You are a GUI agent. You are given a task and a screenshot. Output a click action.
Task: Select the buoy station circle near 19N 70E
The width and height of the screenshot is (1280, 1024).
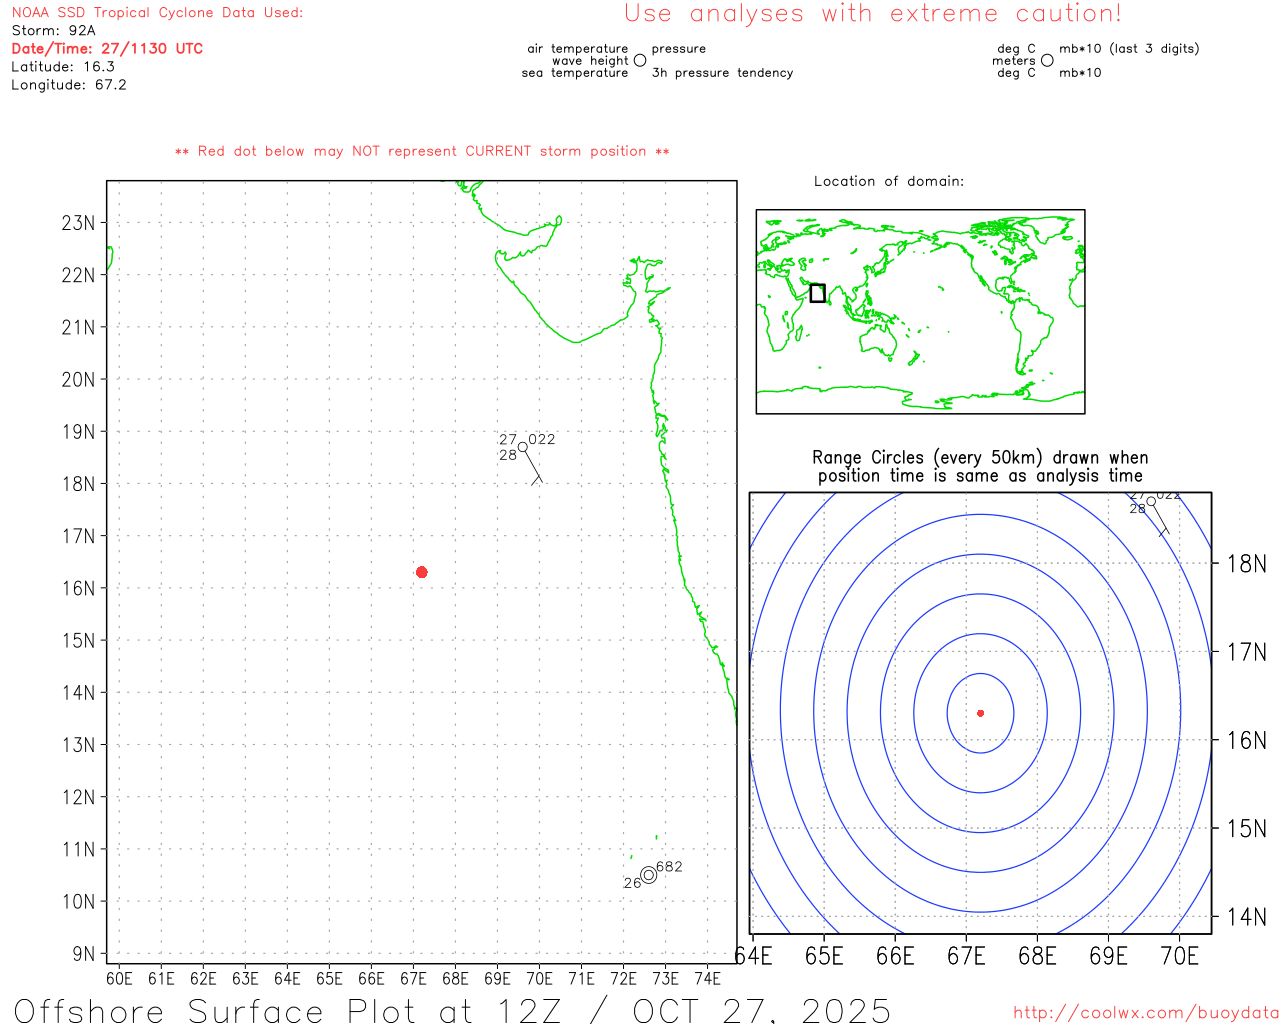click(523, 447)
